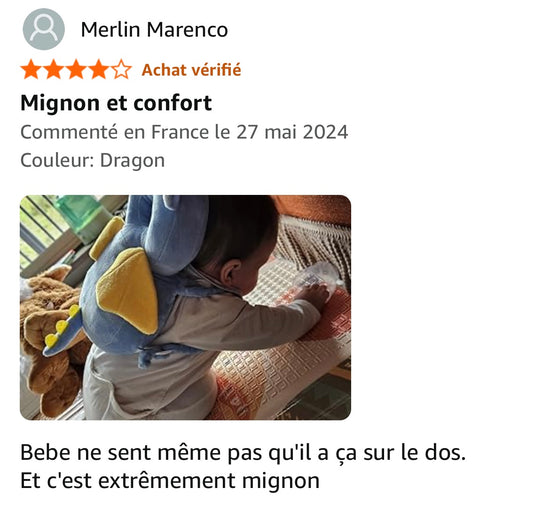Select the third orange rating star
The height and width of the screenshot is (511, 550).
click(76, 69)
